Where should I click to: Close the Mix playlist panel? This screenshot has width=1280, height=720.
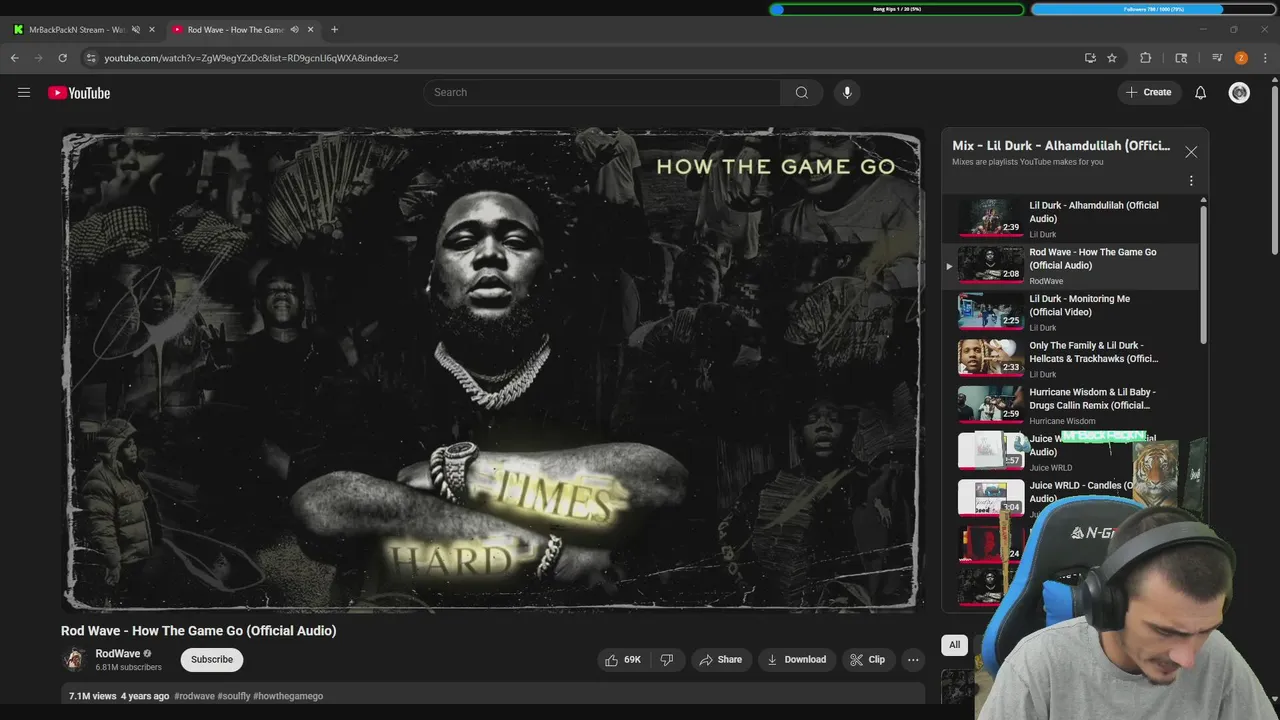(1191, 152)
